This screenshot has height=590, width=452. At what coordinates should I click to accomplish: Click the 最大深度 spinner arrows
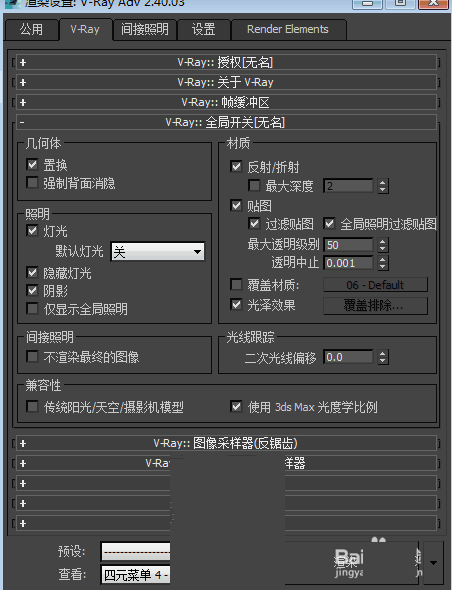tap(382, 186)
